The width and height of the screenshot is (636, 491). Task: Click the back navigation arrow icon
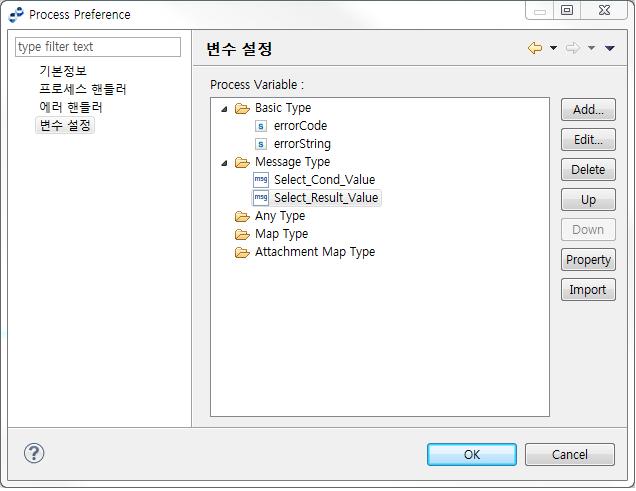point(535,48)
